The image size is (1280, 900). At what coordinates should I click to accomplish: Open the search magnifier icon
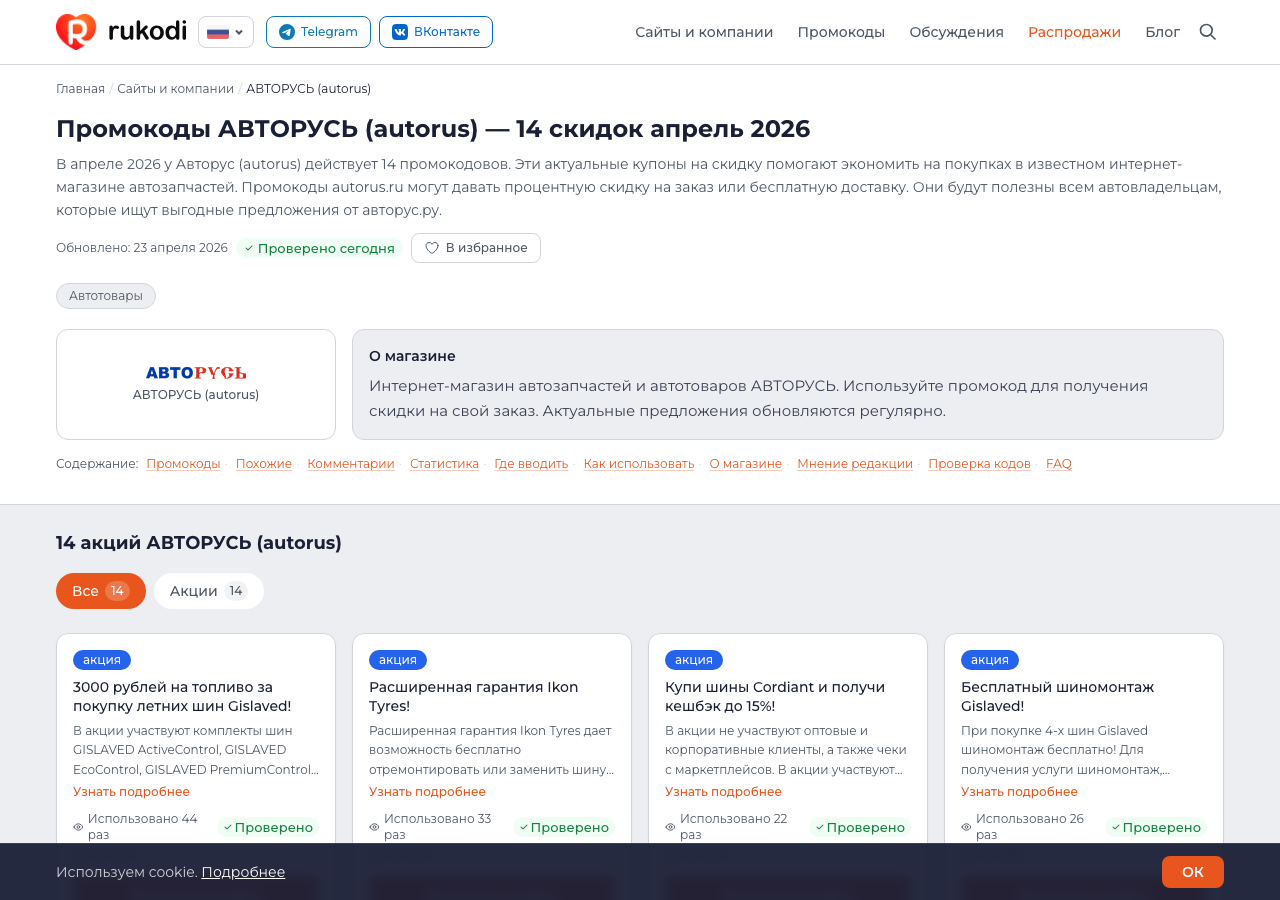click(1207, 32)
